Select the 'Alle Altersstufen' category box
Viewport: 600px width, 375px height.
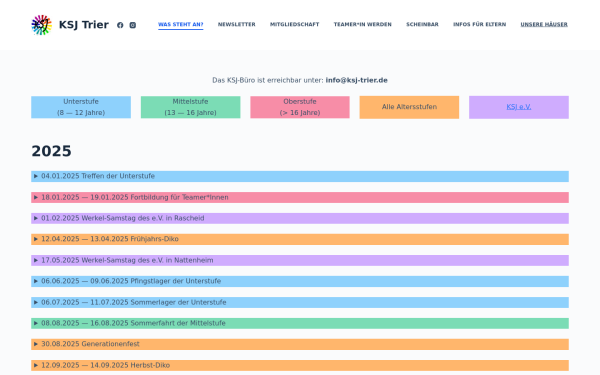coord(409,107)
